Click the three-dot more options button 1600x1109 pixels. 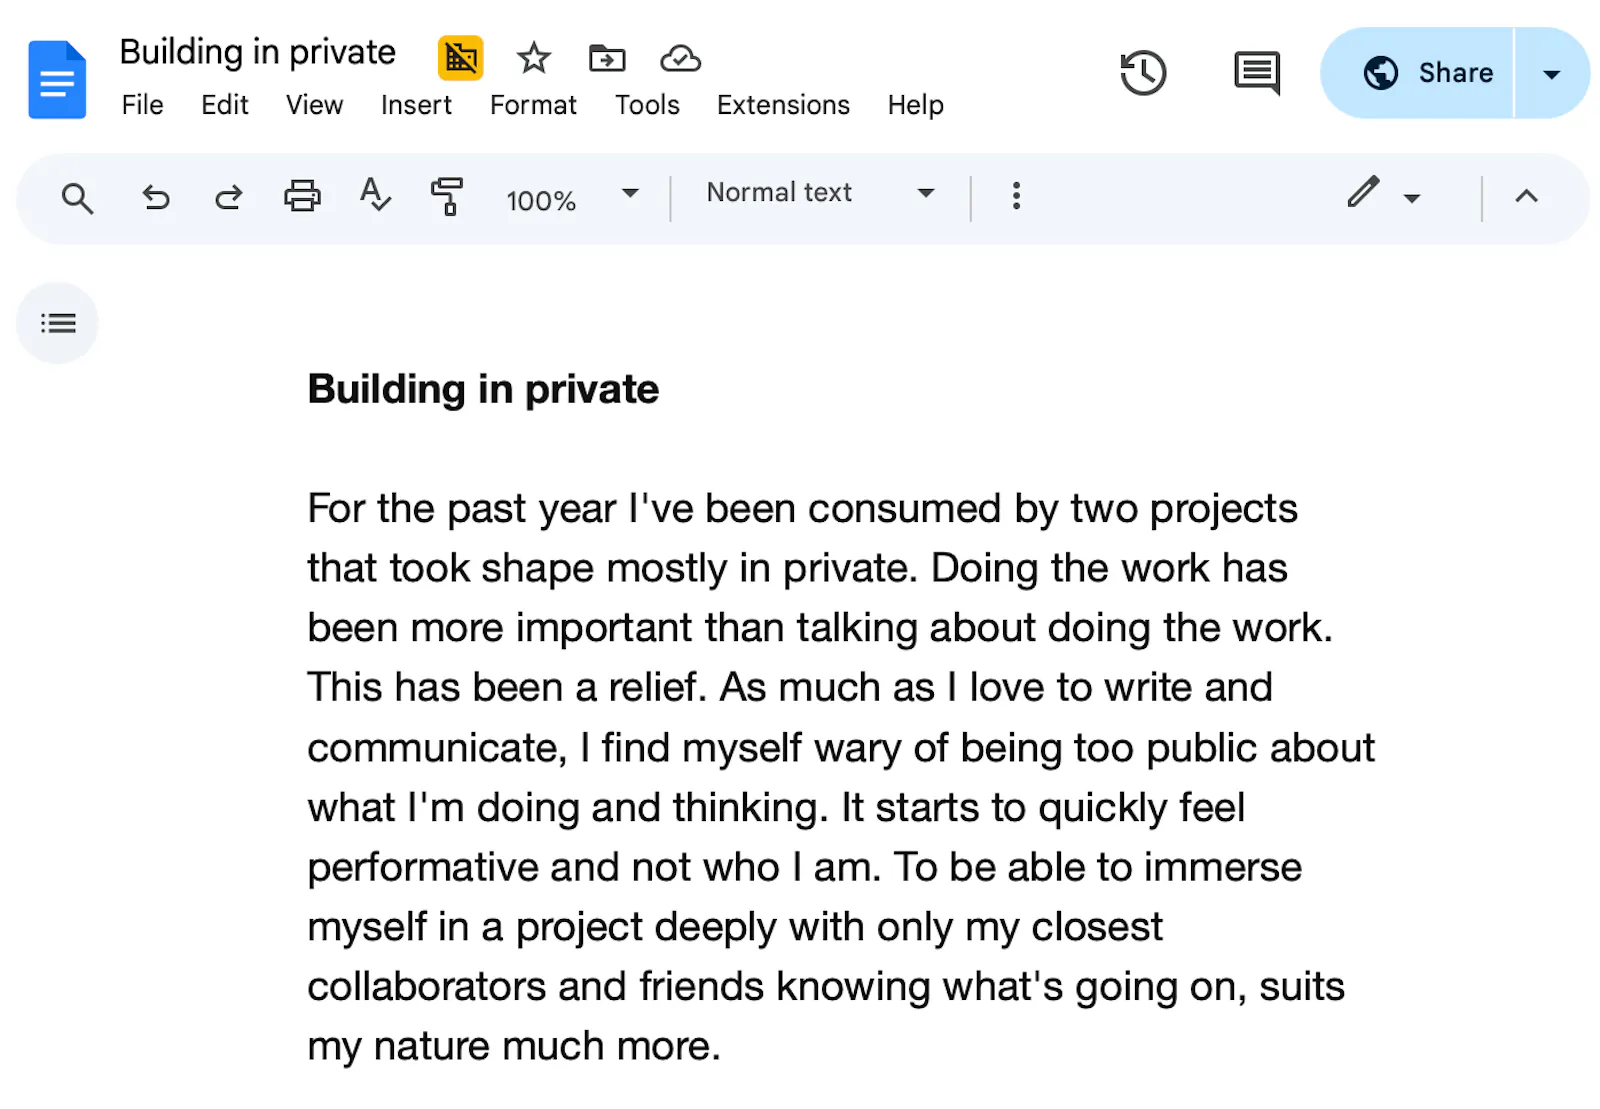1016,196
